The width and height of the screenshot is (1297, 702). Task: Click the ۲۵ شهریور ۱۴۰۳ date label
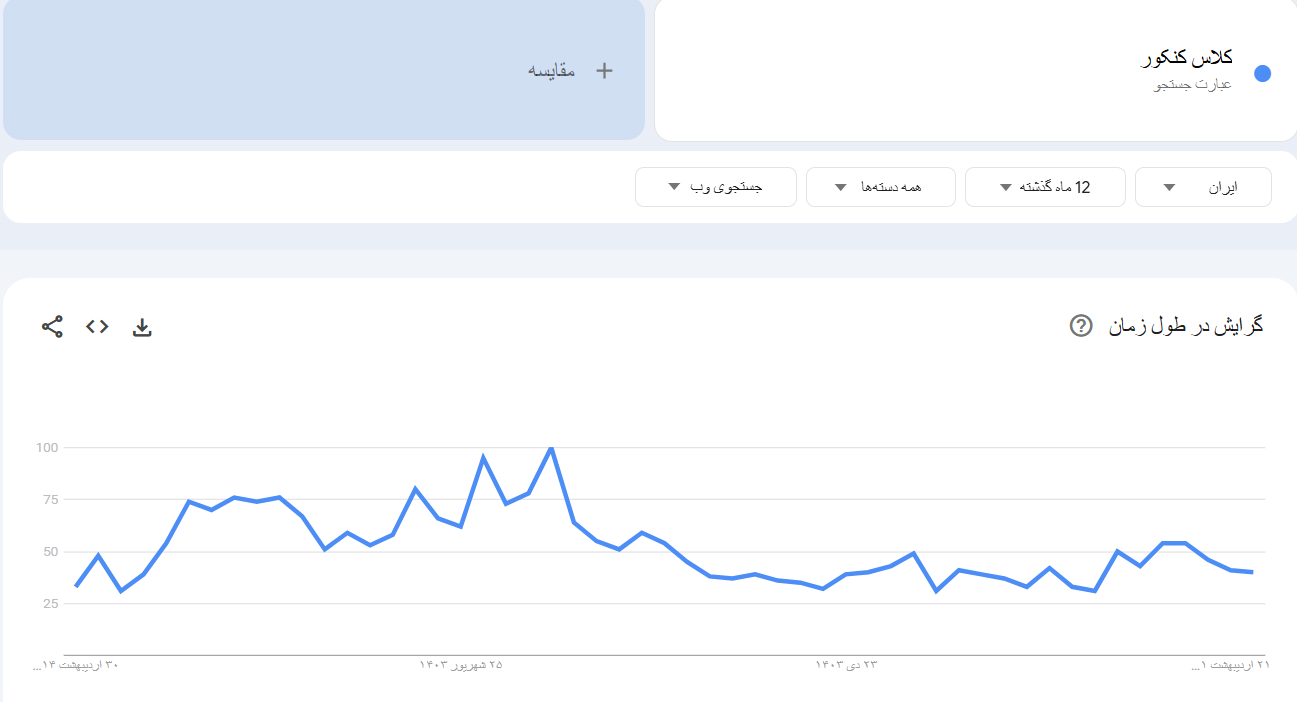461,664
